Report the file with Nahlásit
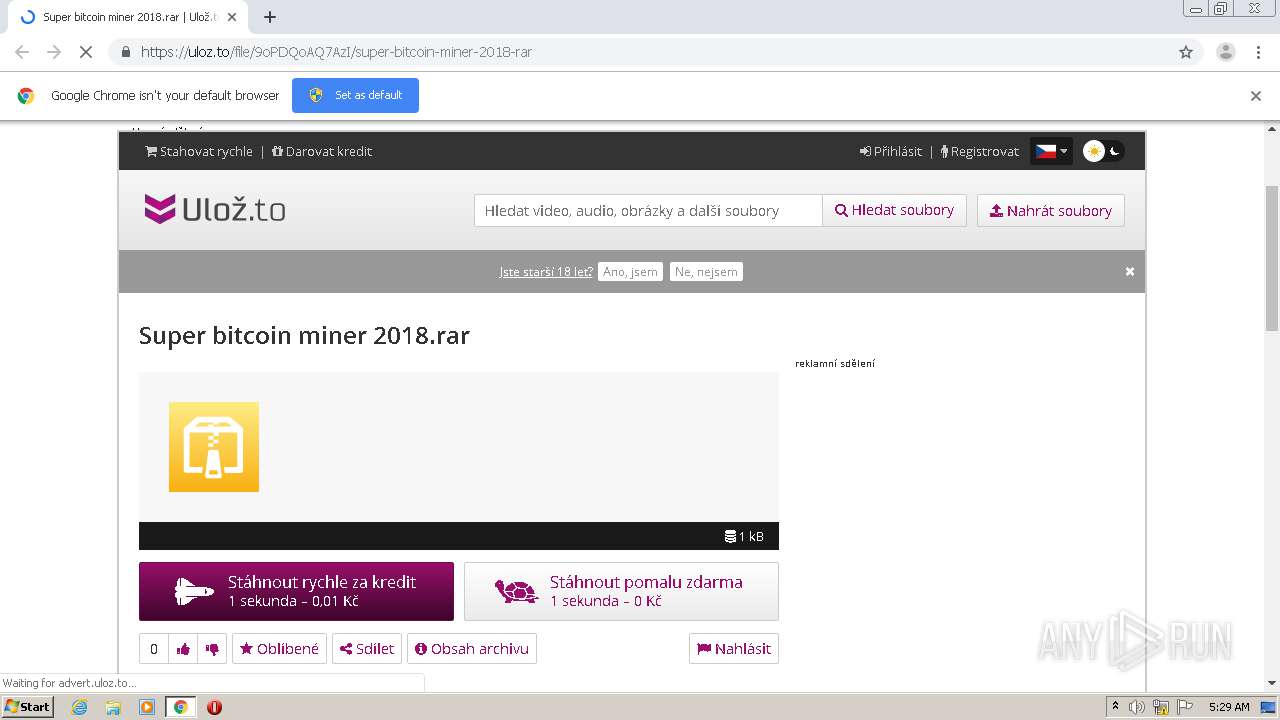The width and height of the screenshot is (1280, 720). pos(734,649)
